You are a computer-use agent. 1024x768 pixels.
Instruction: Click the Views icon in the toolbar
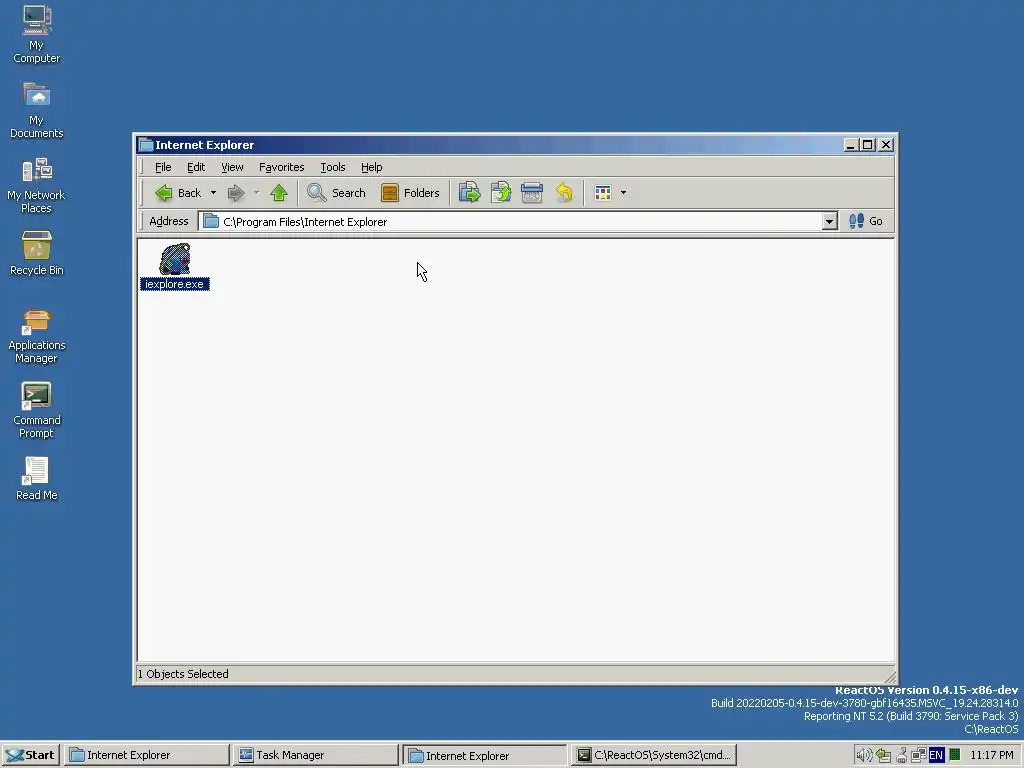pos(603,193)
